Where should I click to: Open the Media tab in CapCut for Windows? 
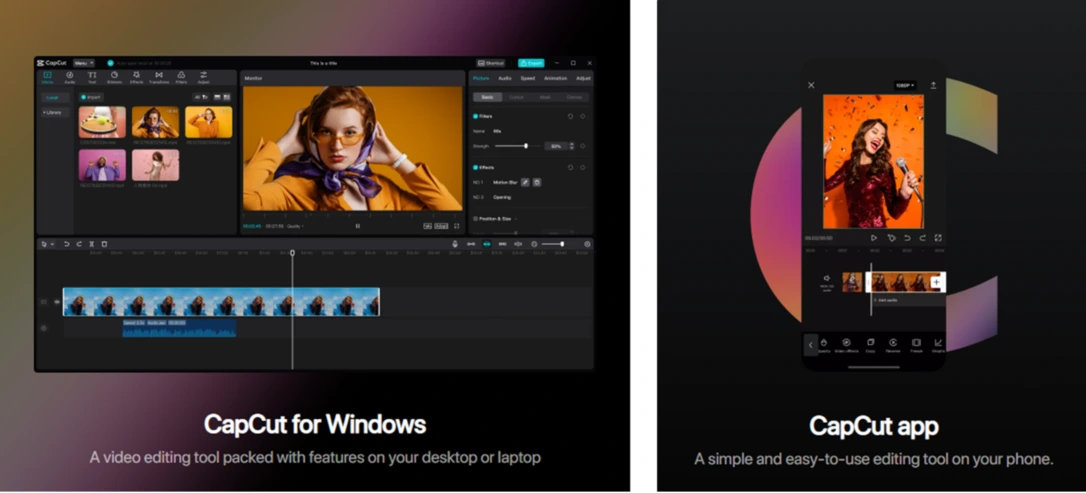48,77
